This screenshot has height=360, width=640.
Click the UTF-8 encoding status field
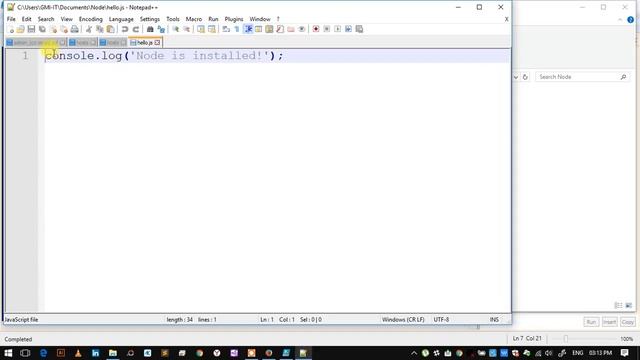point(441,320)
